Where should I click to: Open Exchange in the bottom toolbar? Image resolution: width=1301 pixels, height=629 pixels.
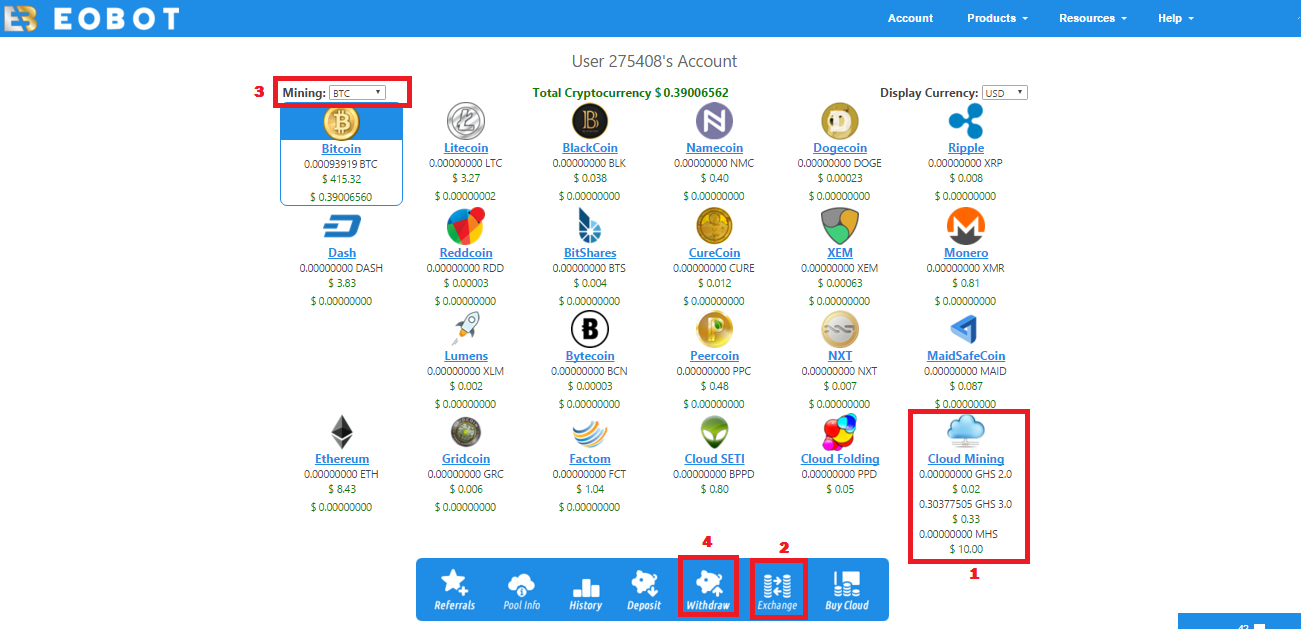[x=777, y=590]
